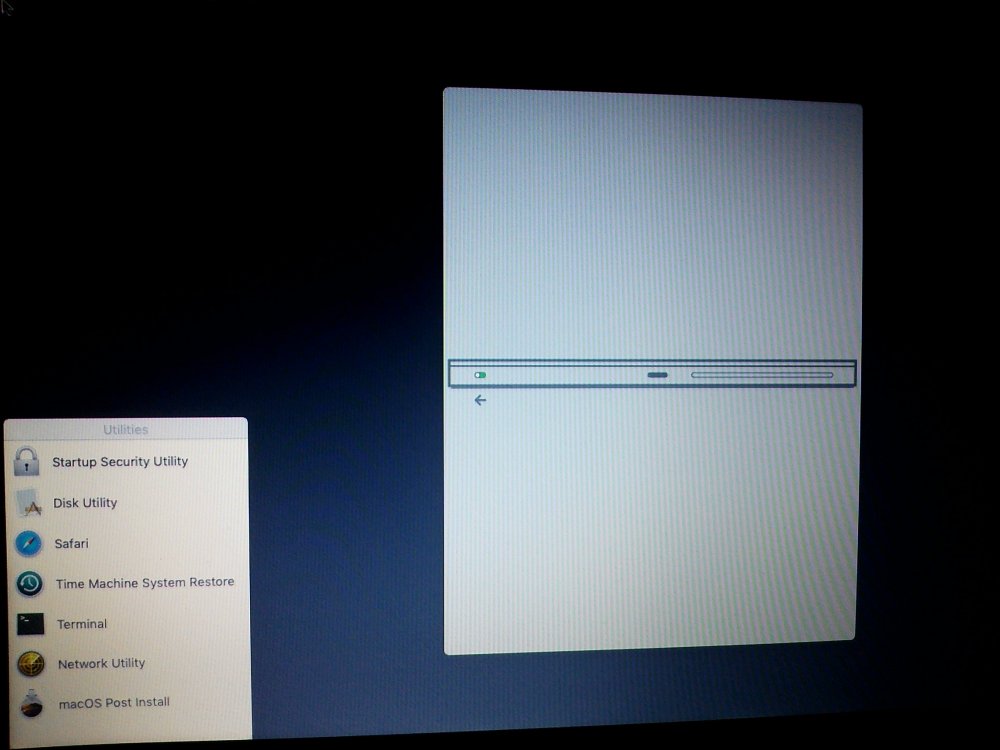The image size is (1000, 750).
Task: Click the left arrow icon in the white window
Action: (480, 400)
